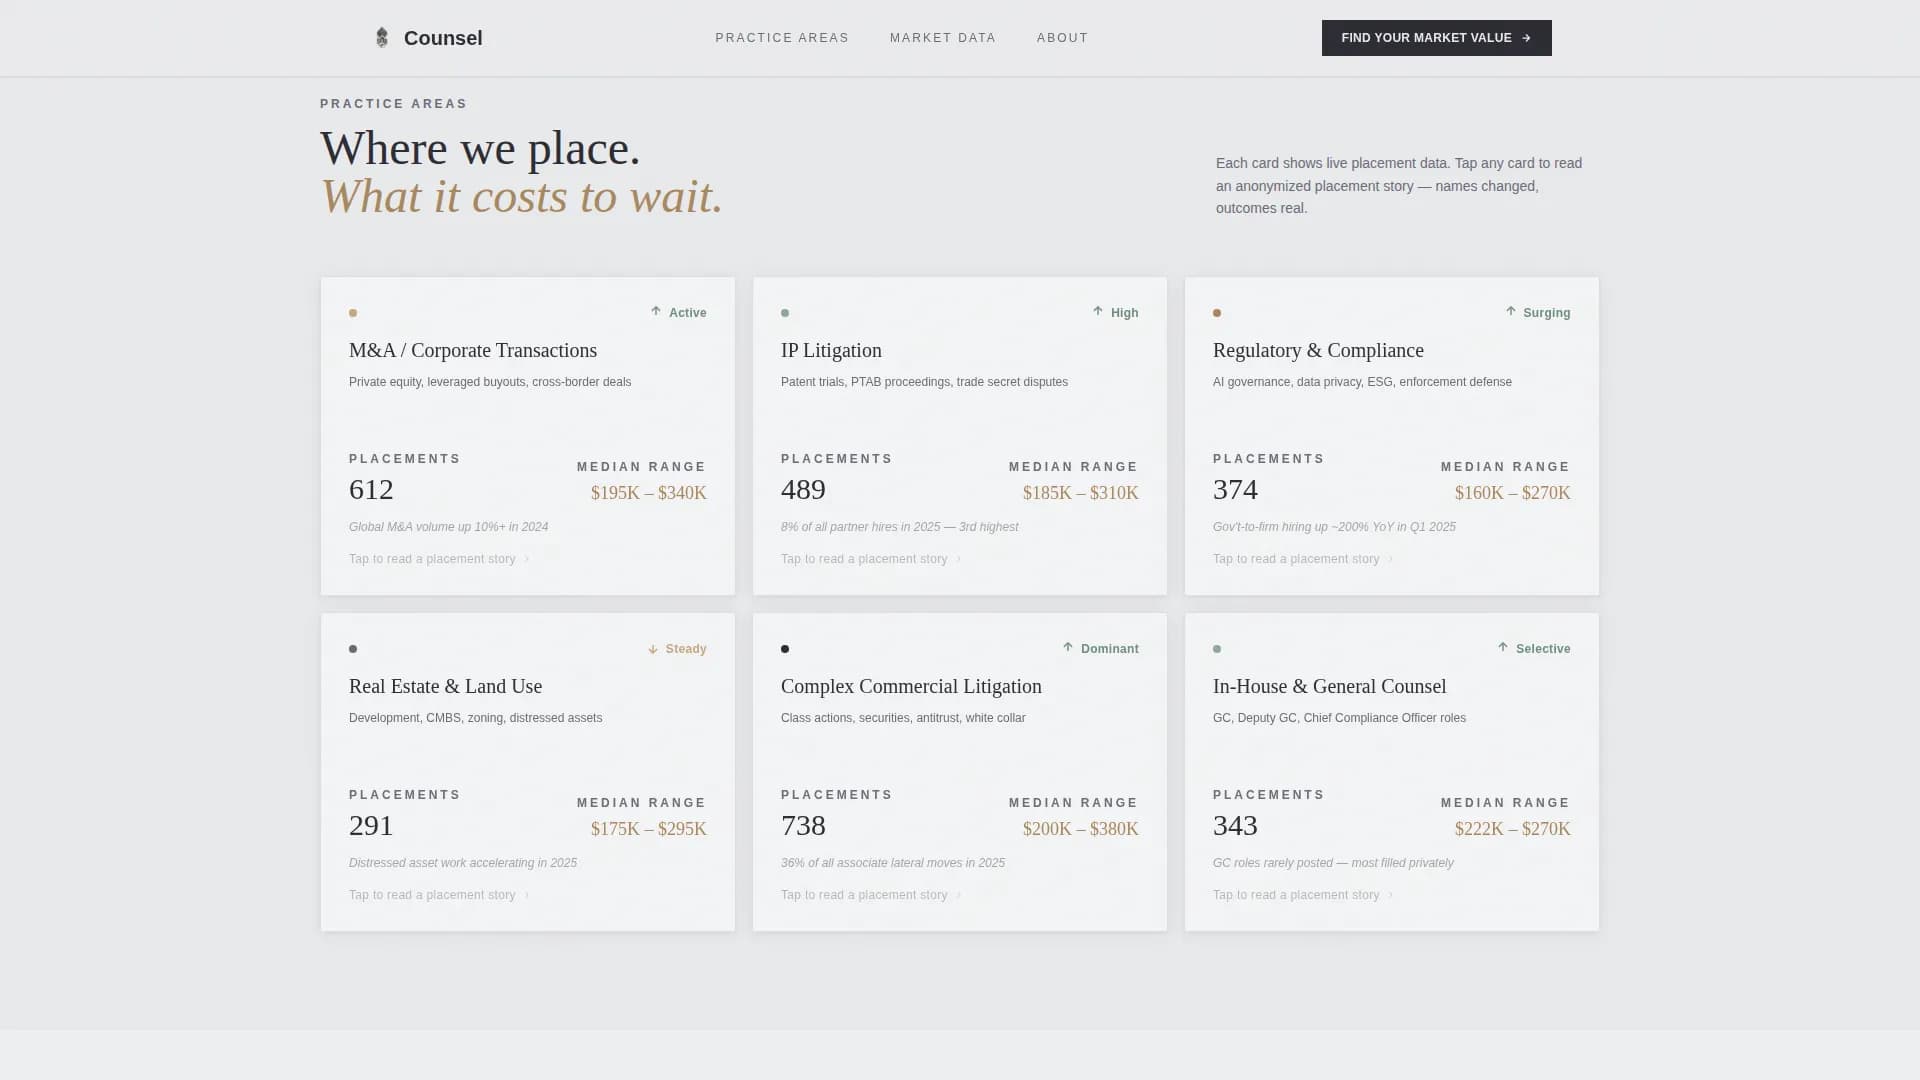Open the IP Litigation card title
This screenshot has height=1080, width=1920.
(x=831, y=350)
